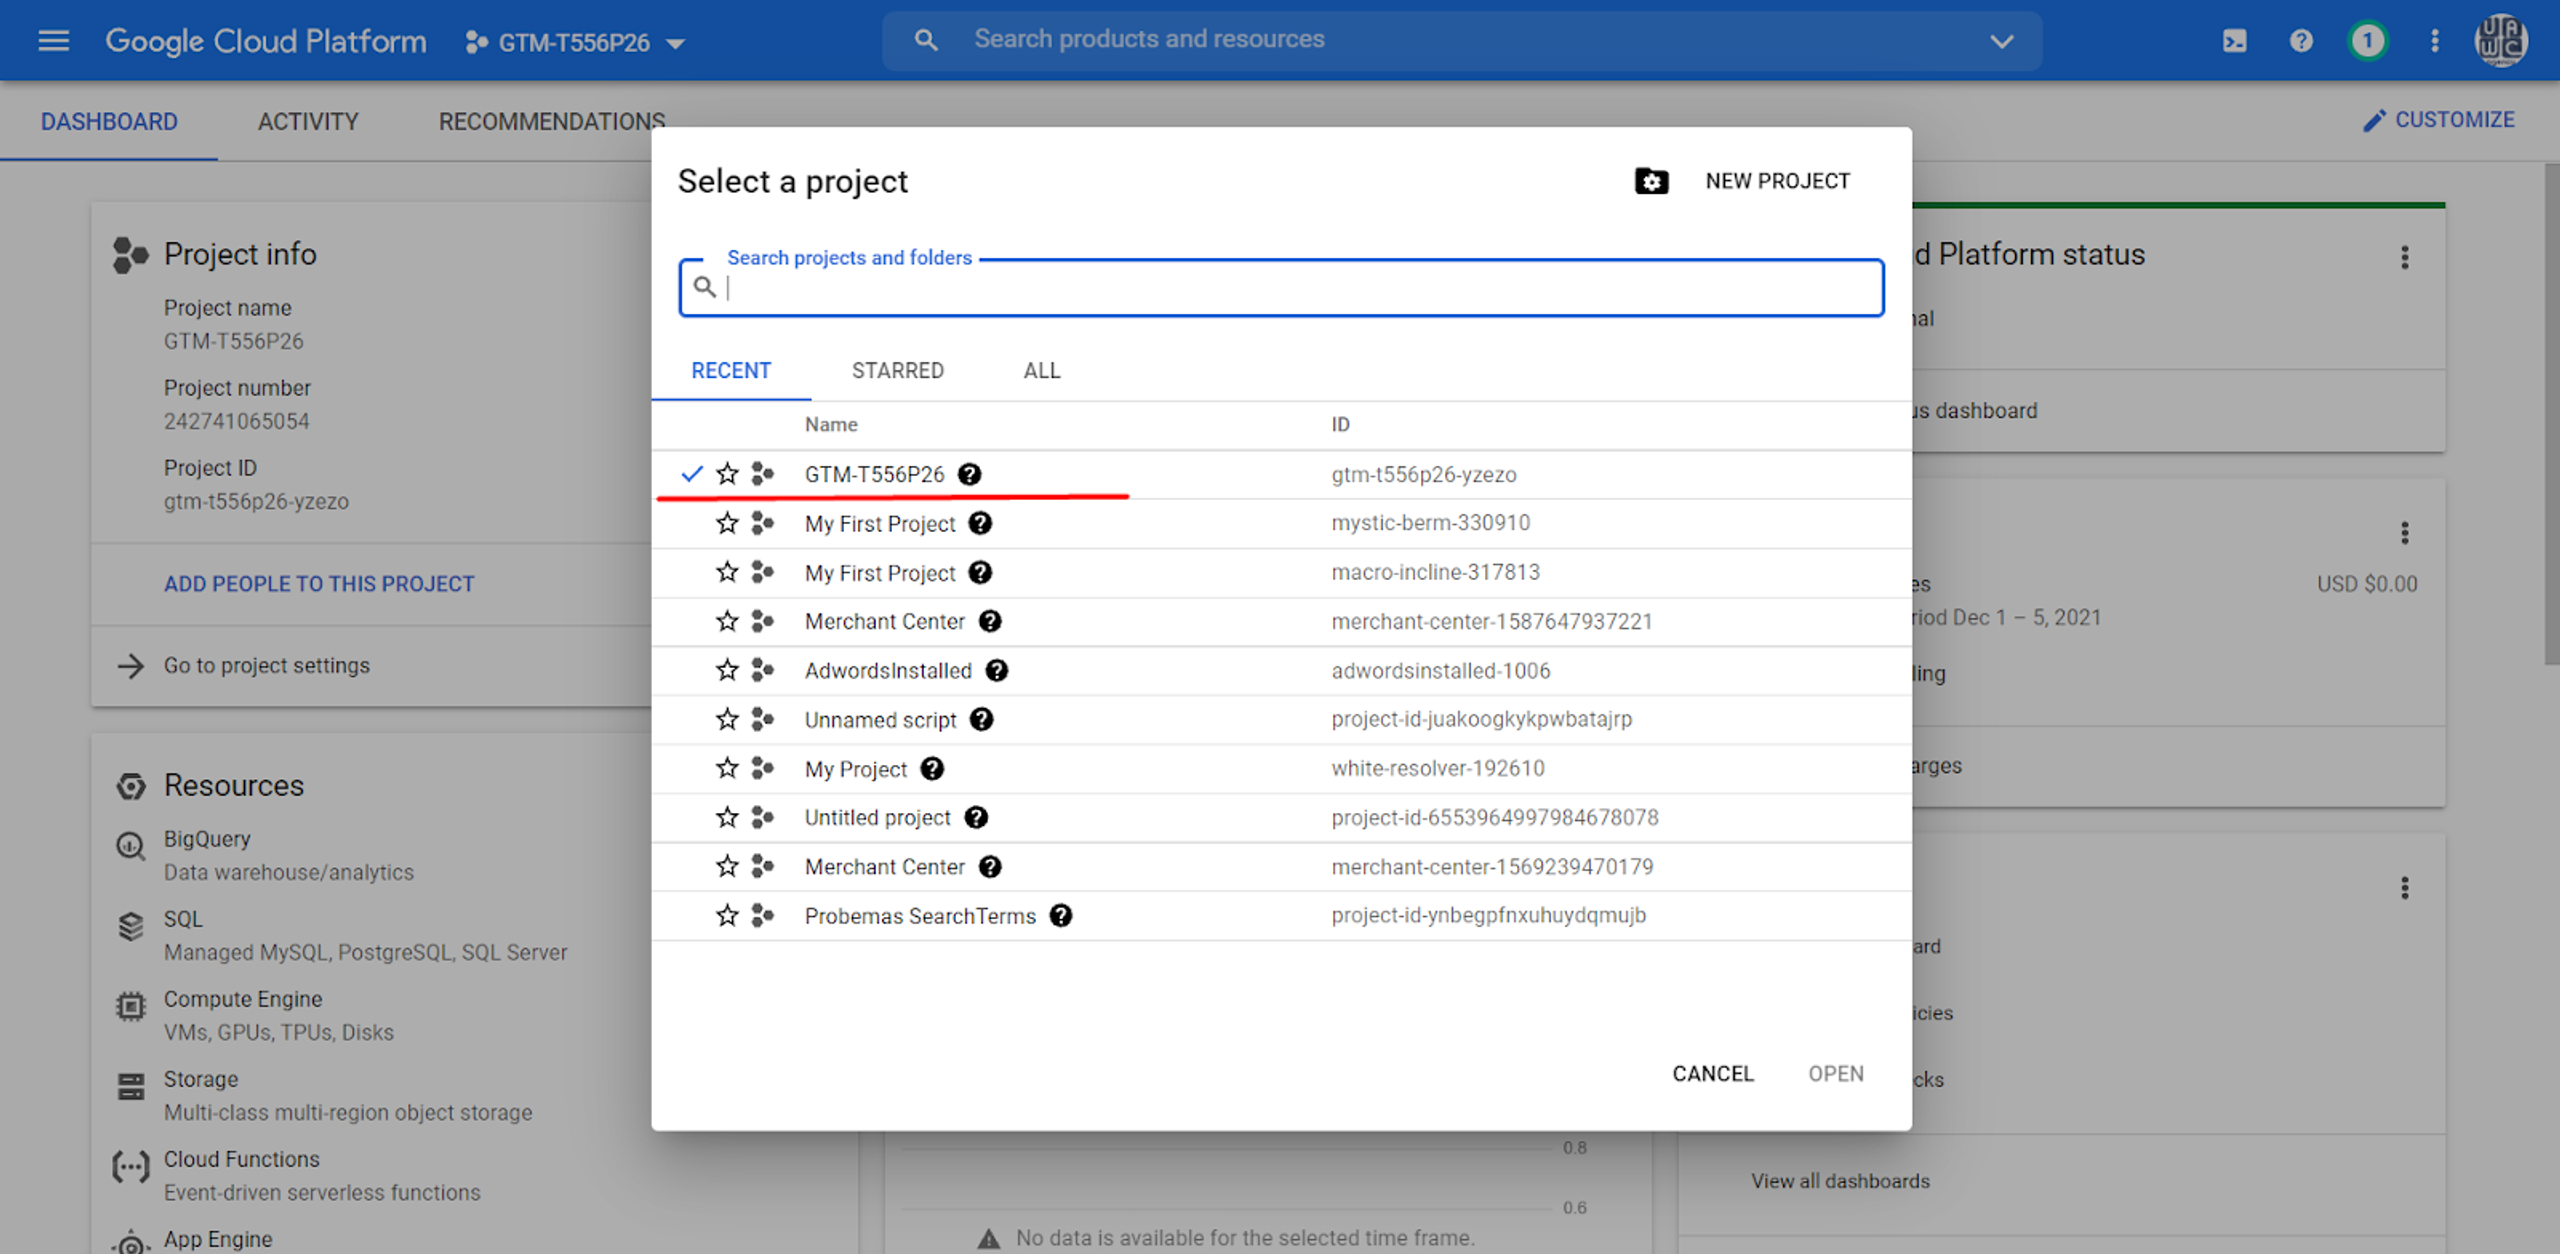Switch to the ALL projects tab
Image resolution: width=2560 pixels, height=1254 pixels.
coord(1041,371)
